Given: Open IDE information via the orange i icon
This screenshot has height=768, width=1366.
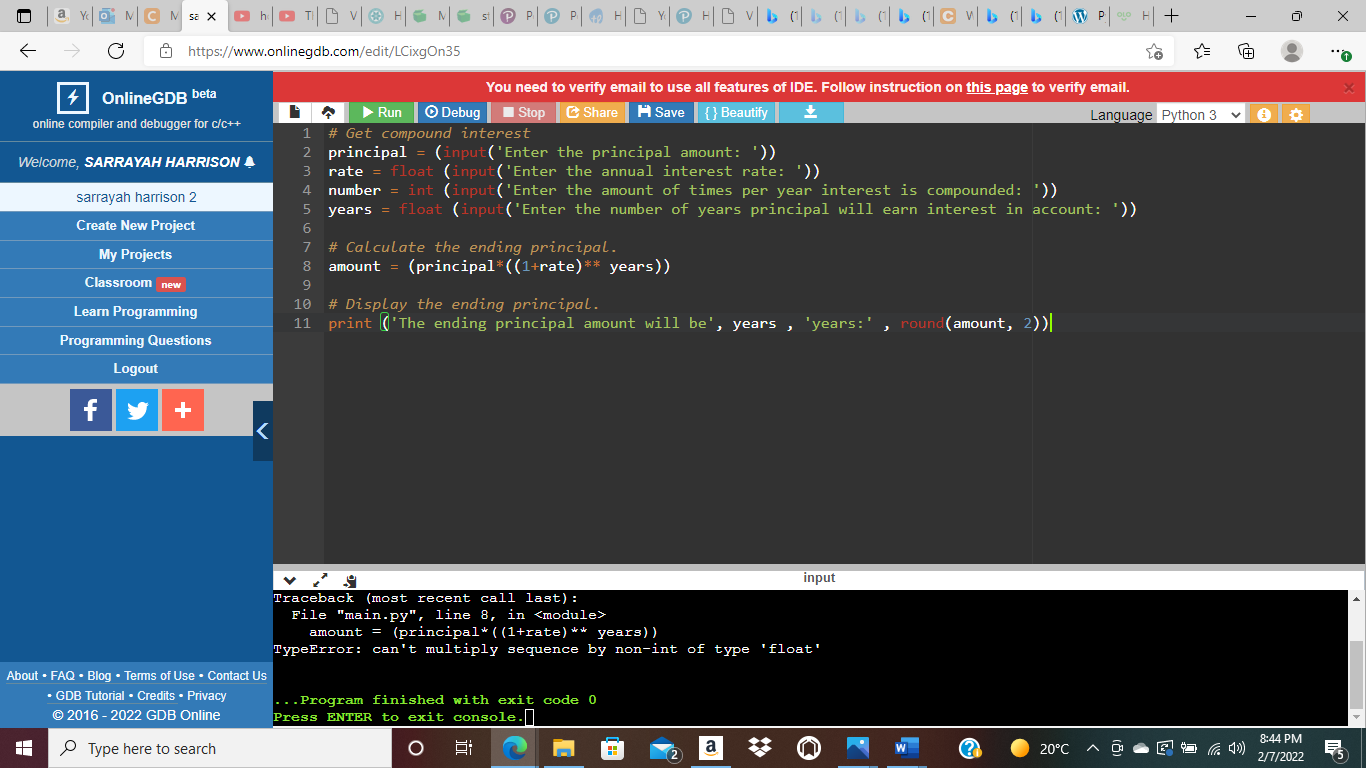Looking at the screenshot, I should point(1263,114).
